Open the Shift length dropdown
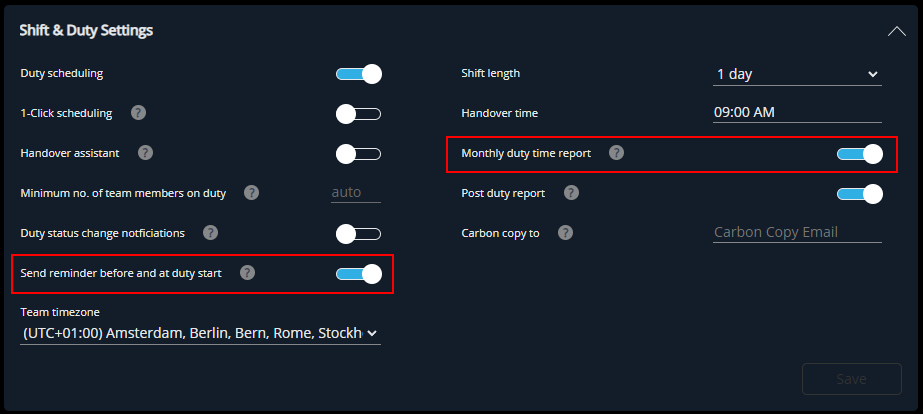The image size is (923, 414). click(797, 74)
